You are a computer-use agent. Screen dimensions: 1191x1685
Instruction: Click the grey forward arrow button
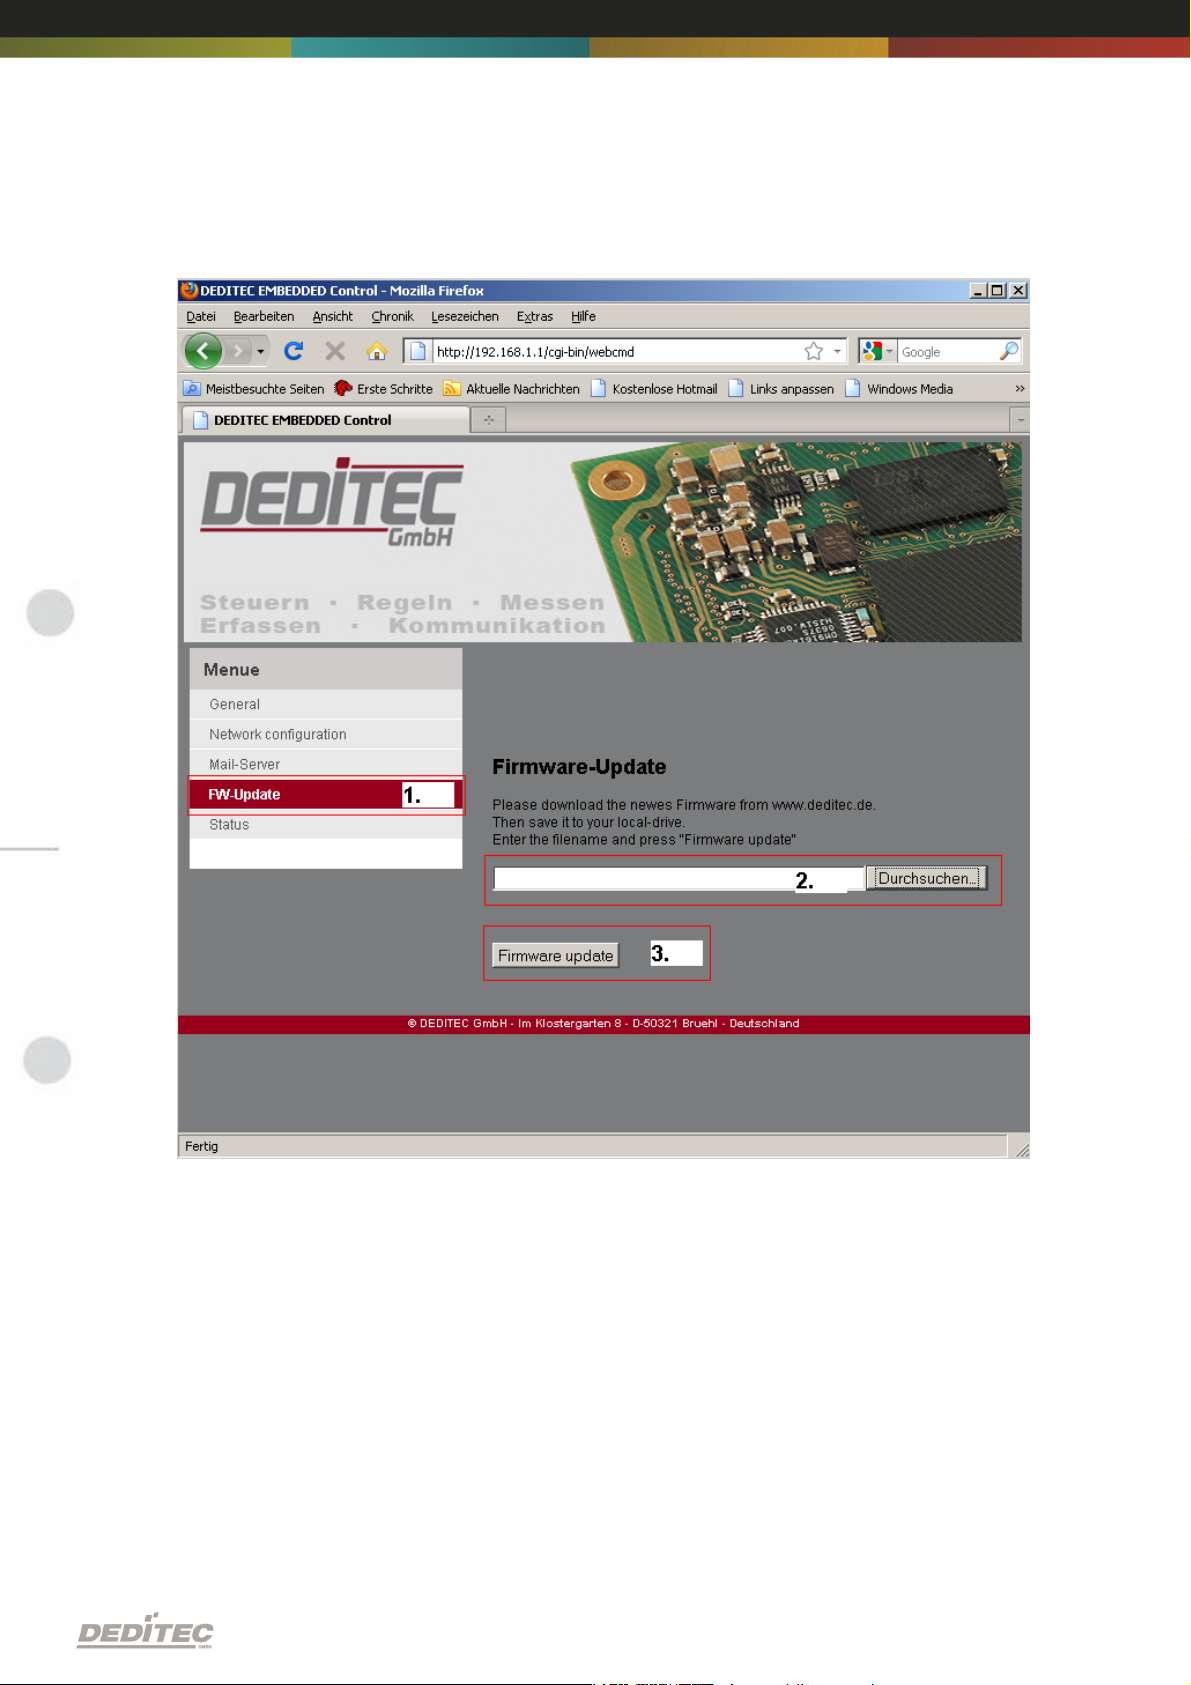click(238, 351)
